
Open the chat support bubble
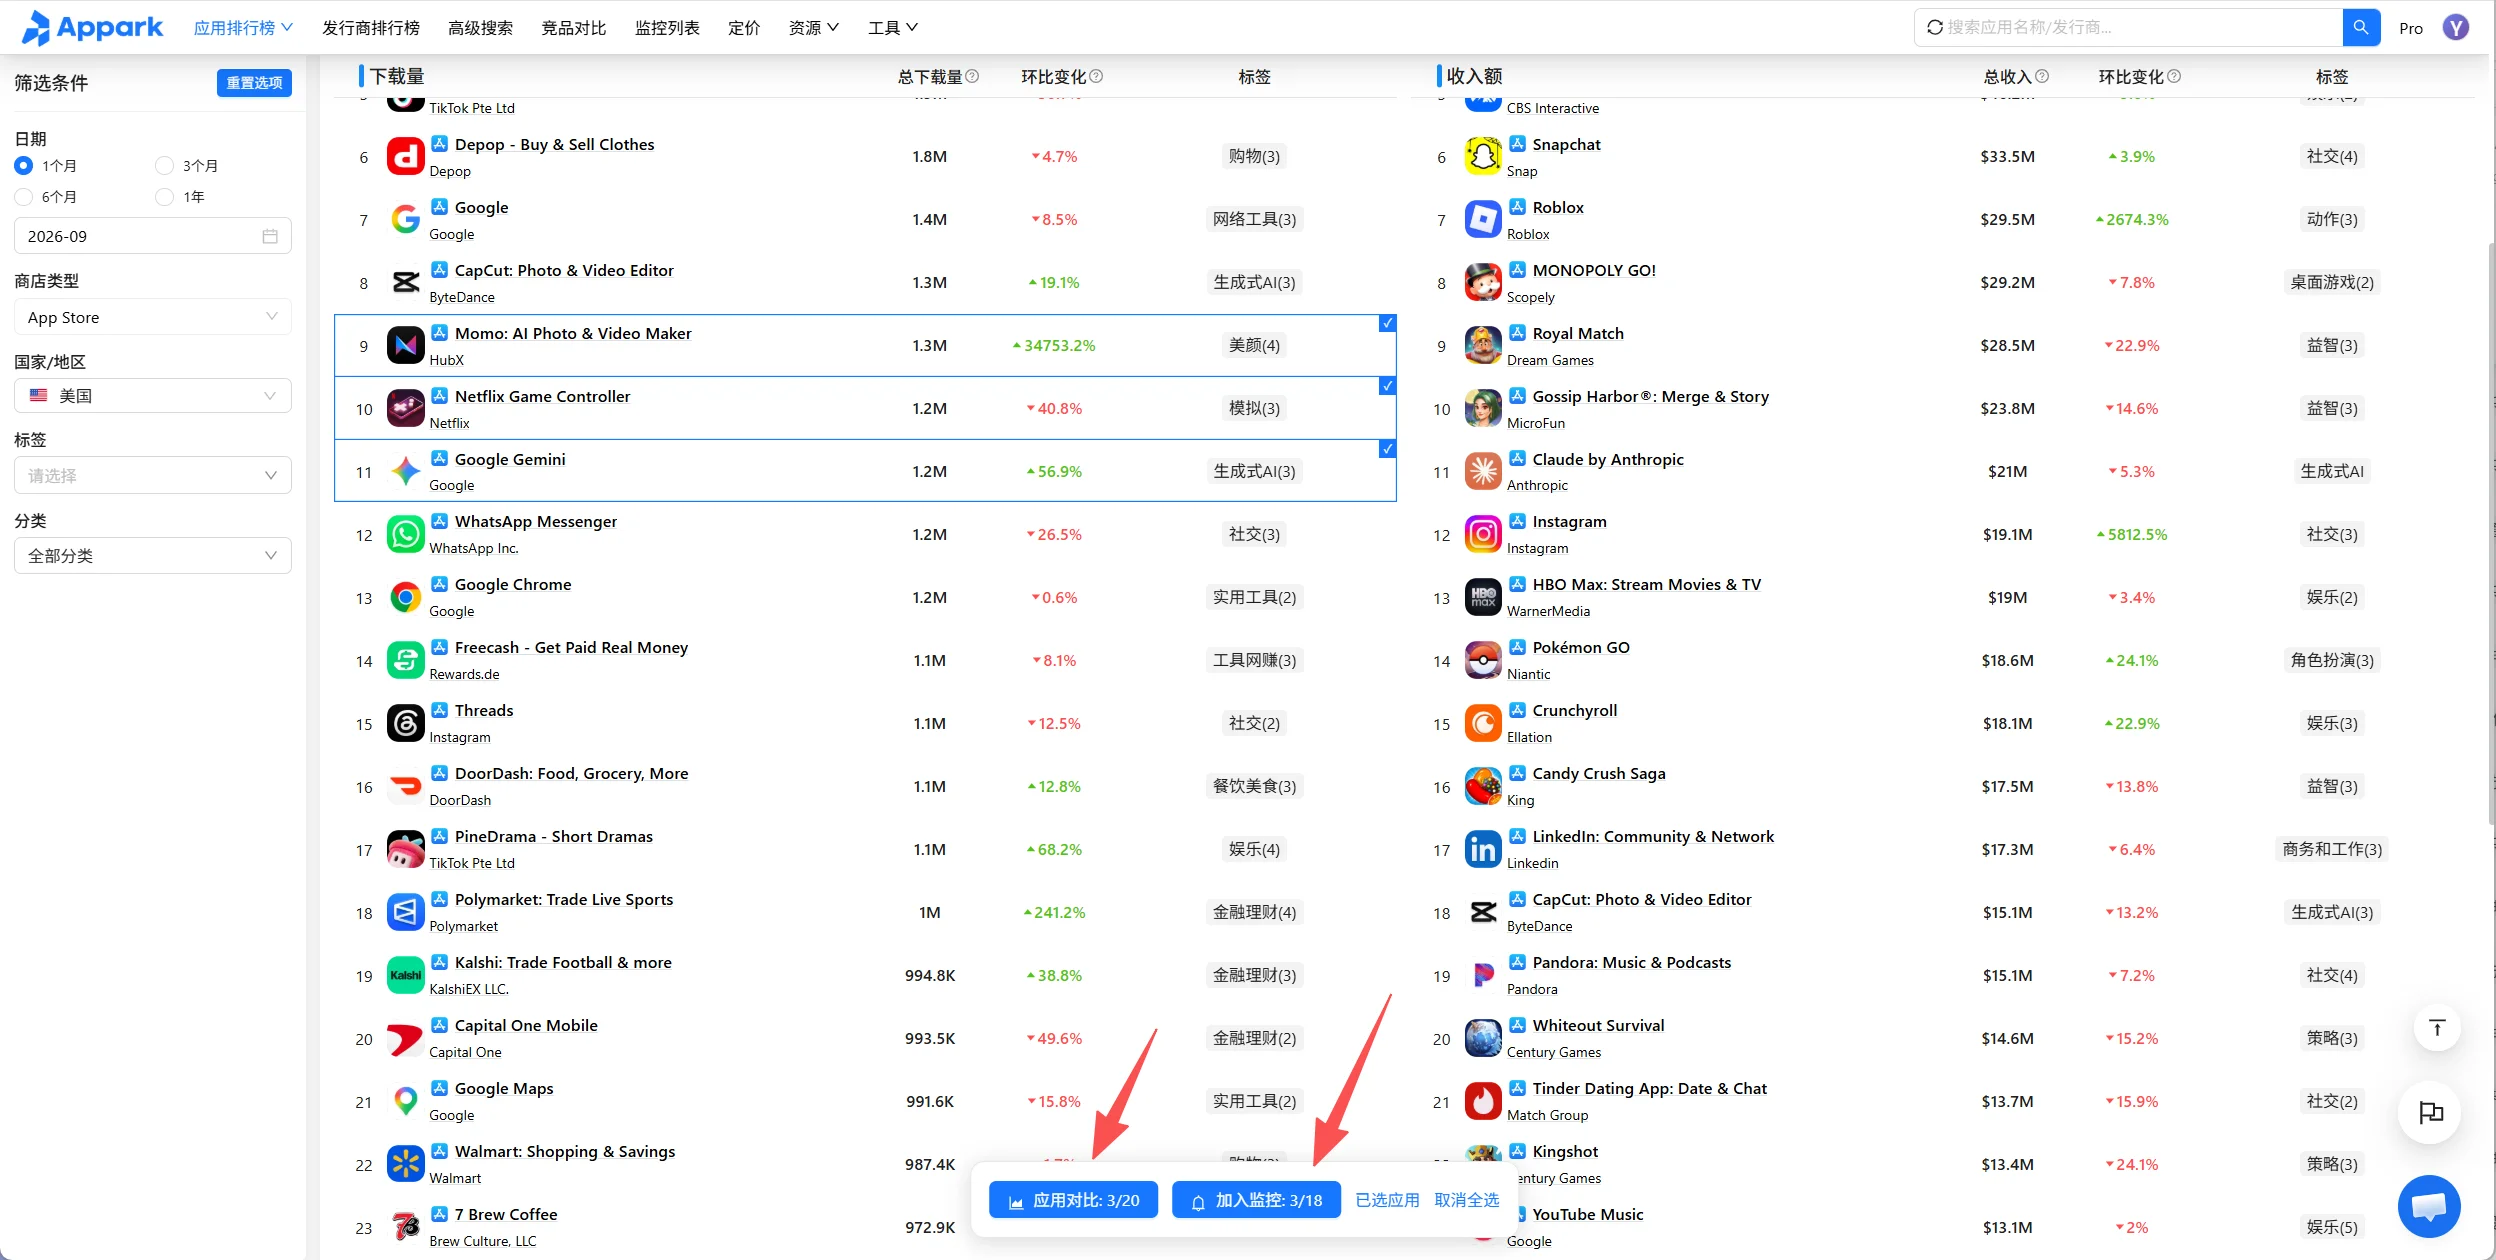point(2428,1206)
